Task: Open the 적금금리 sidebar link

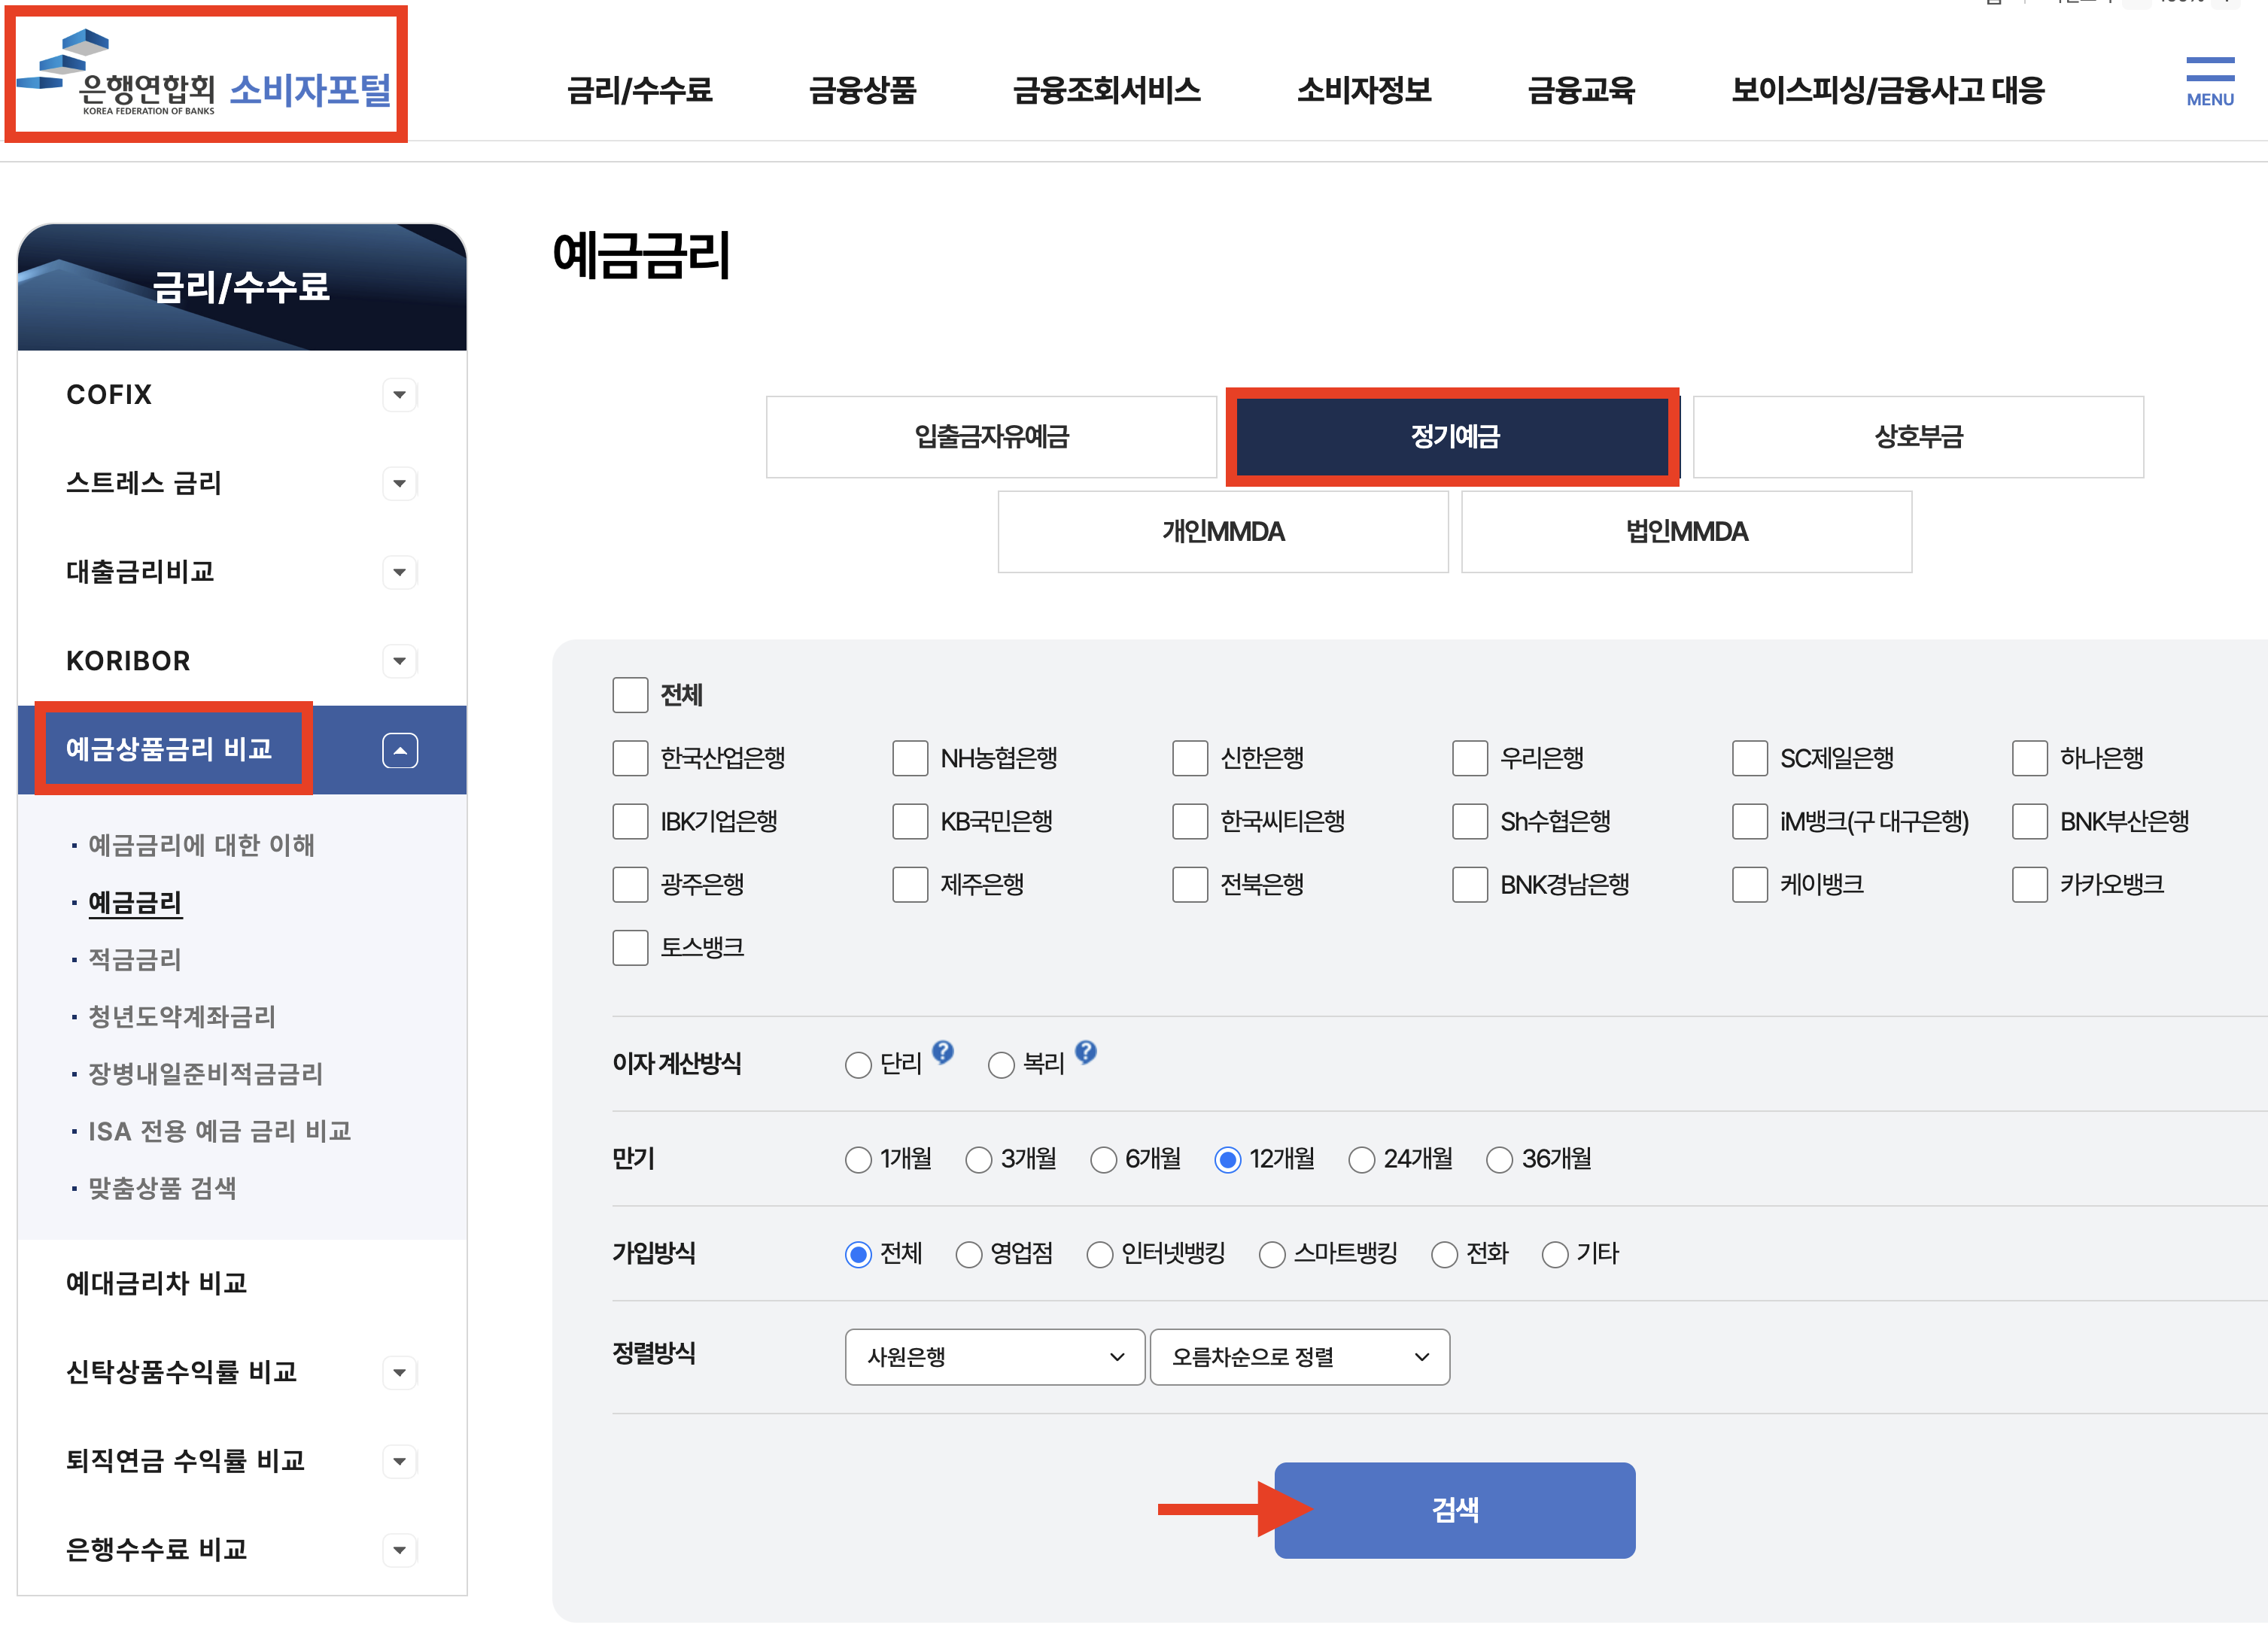Action: (x=135, y=960)
